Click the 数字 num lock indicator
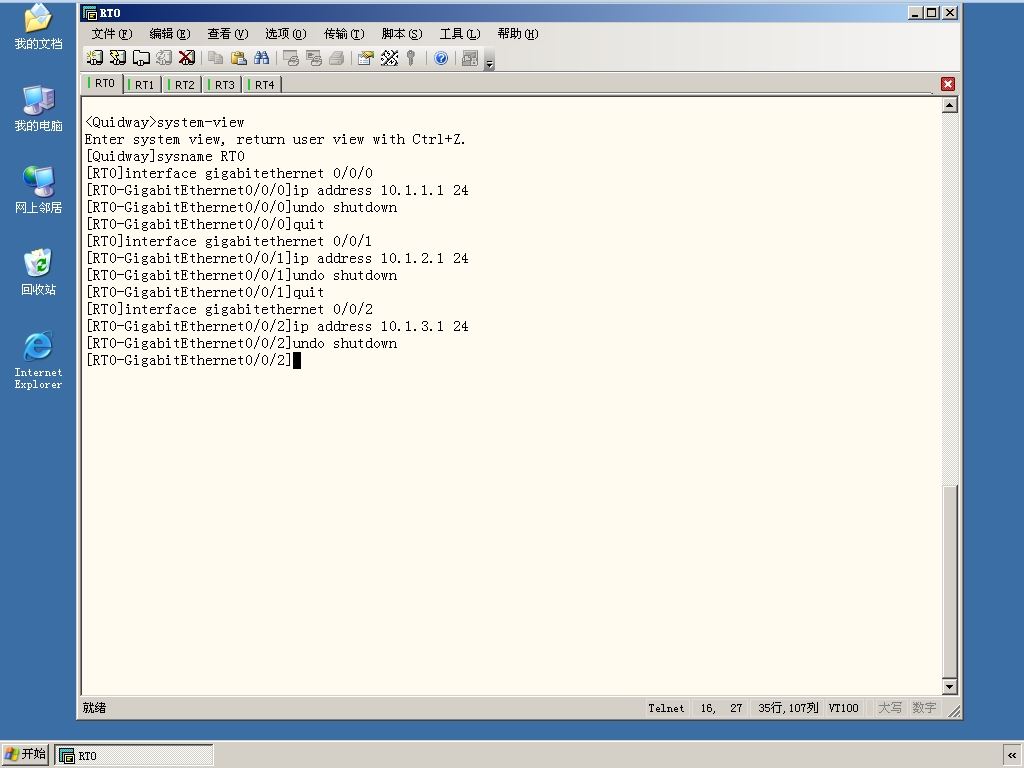 point(924,708)
